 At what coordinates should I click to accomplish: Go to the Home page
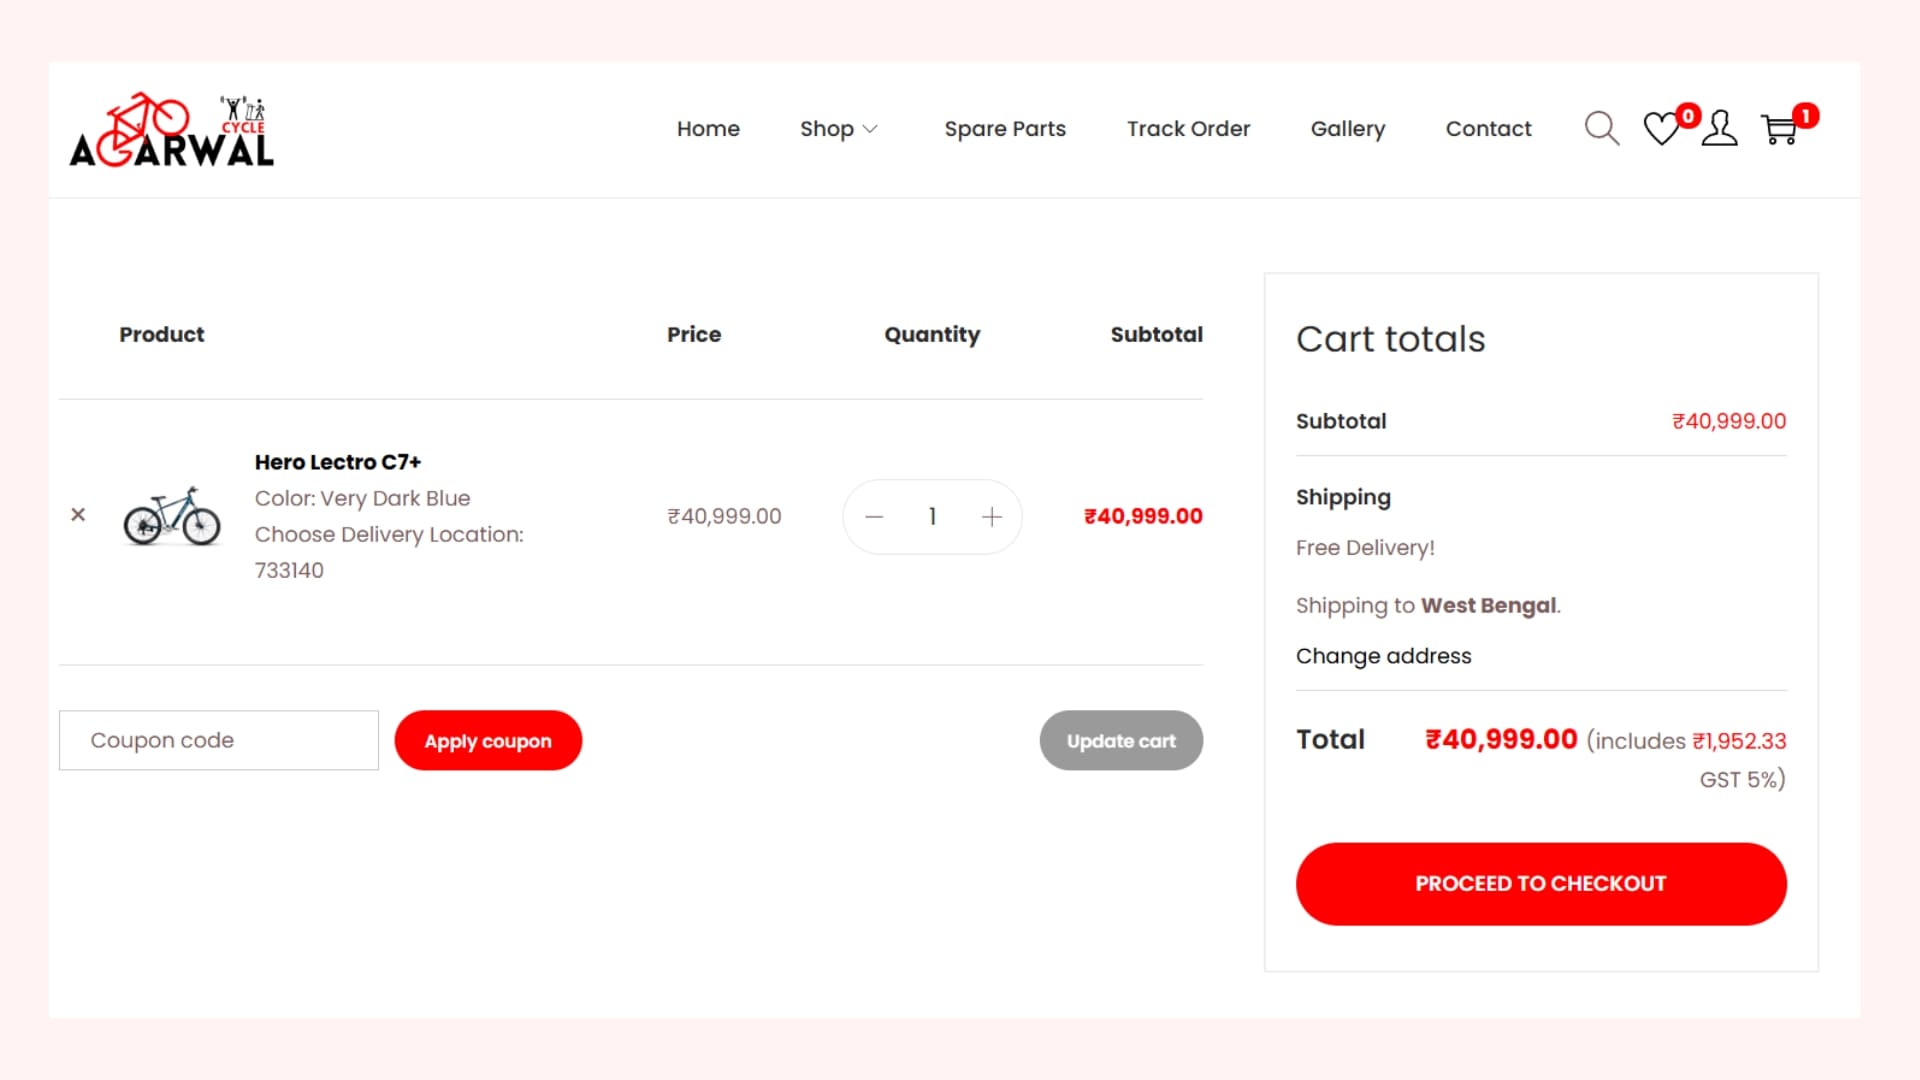708,129
